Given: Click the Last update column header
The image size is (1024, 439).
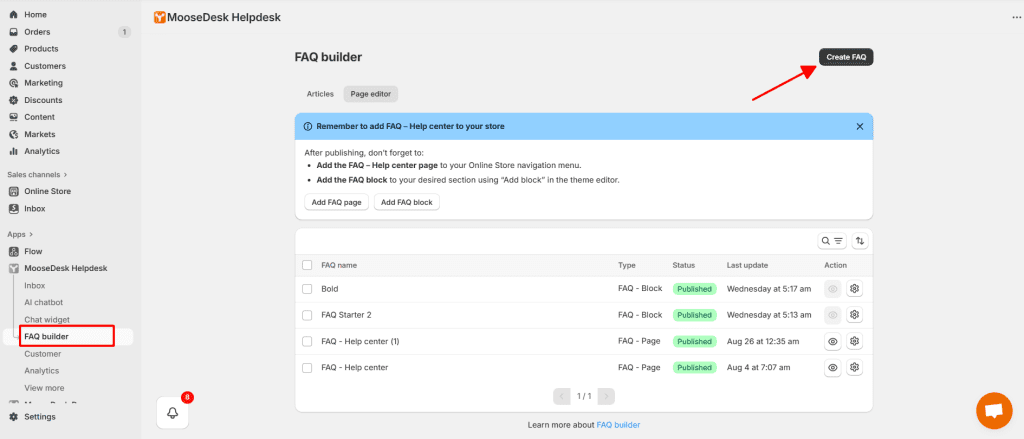Looking at the screenshot, I should [x=747, y=265].
